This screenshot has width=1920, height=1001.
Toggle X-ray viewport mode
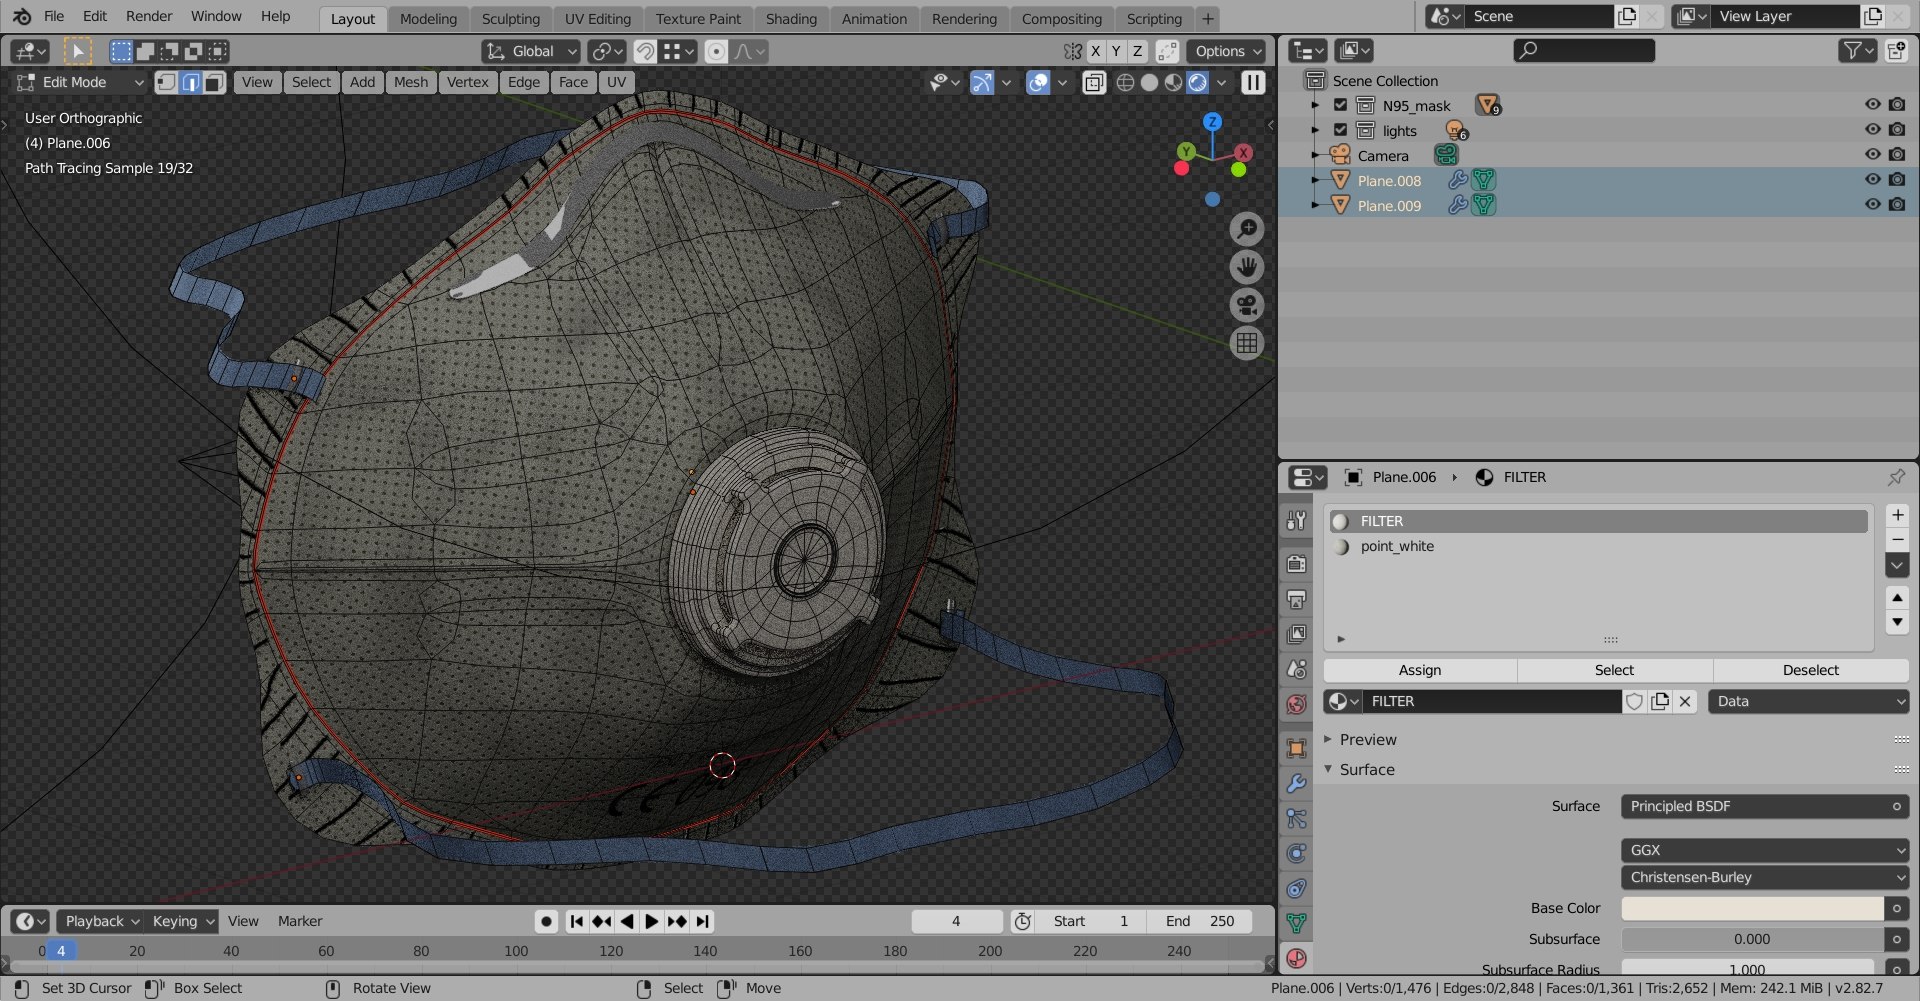(1094, 83)
